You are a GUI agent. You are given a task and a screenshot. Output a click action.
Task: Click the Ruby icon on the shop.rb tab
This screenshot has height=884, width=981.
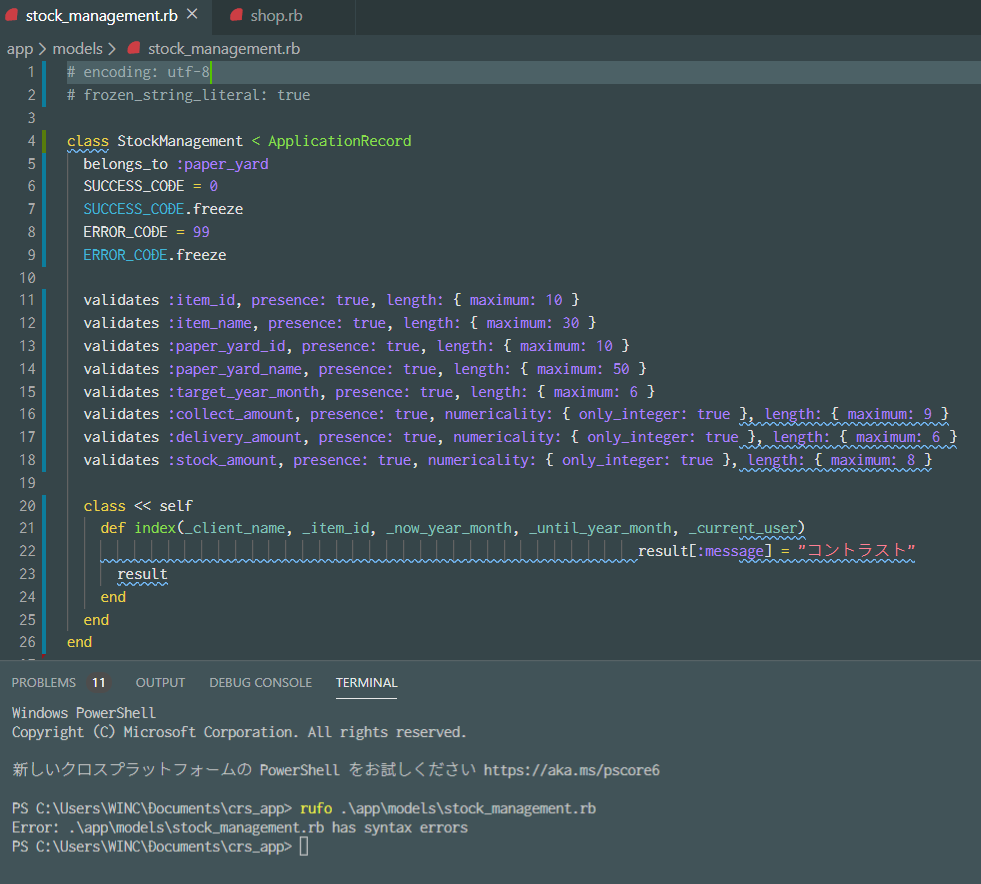[236, 16]
